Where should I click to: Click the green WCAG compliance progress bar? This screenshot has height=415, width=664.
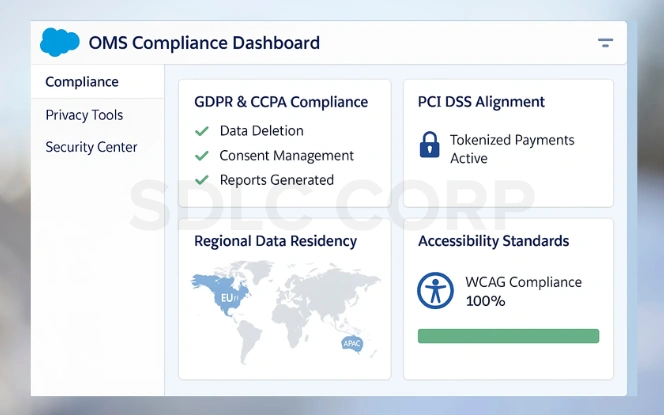pyautogui.click(x=508, y=336)
